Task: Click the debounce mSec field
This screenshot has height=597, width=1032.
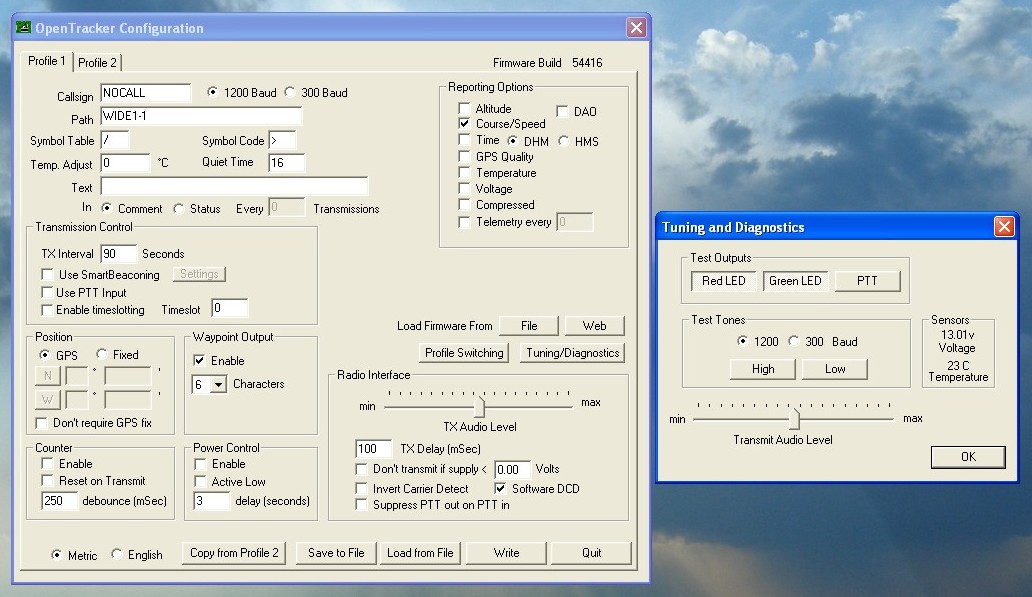Action: pyautogui.click(x=59, y=501)
